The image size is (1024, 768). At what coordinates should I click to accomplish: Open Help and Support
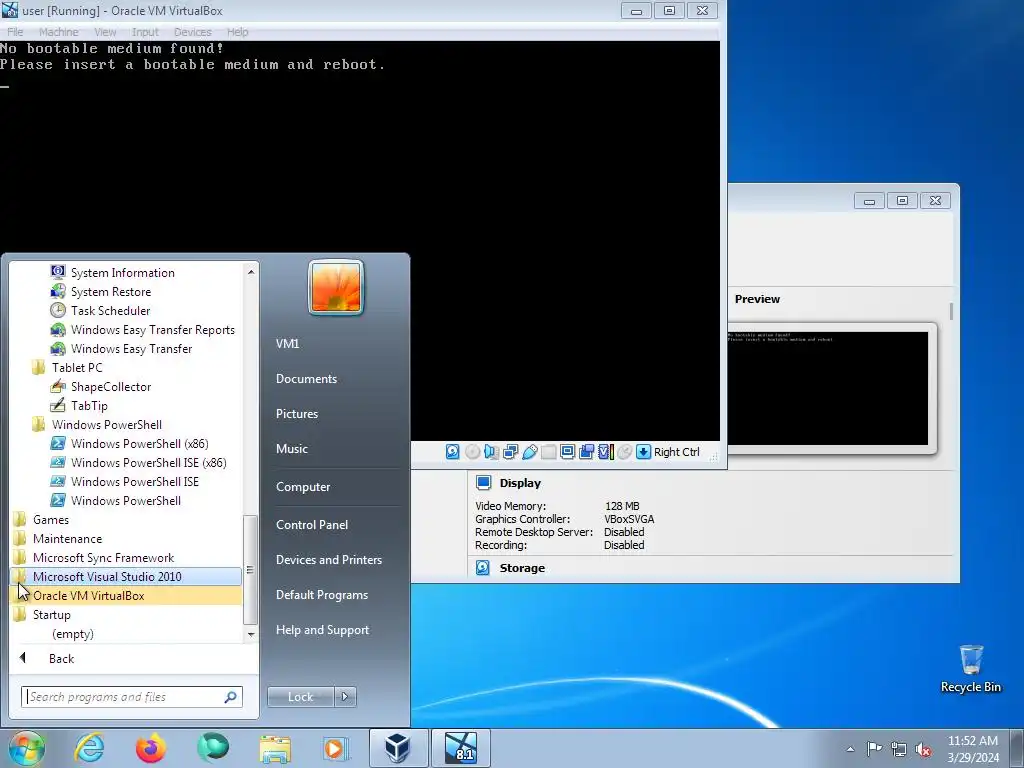(322, 630)
